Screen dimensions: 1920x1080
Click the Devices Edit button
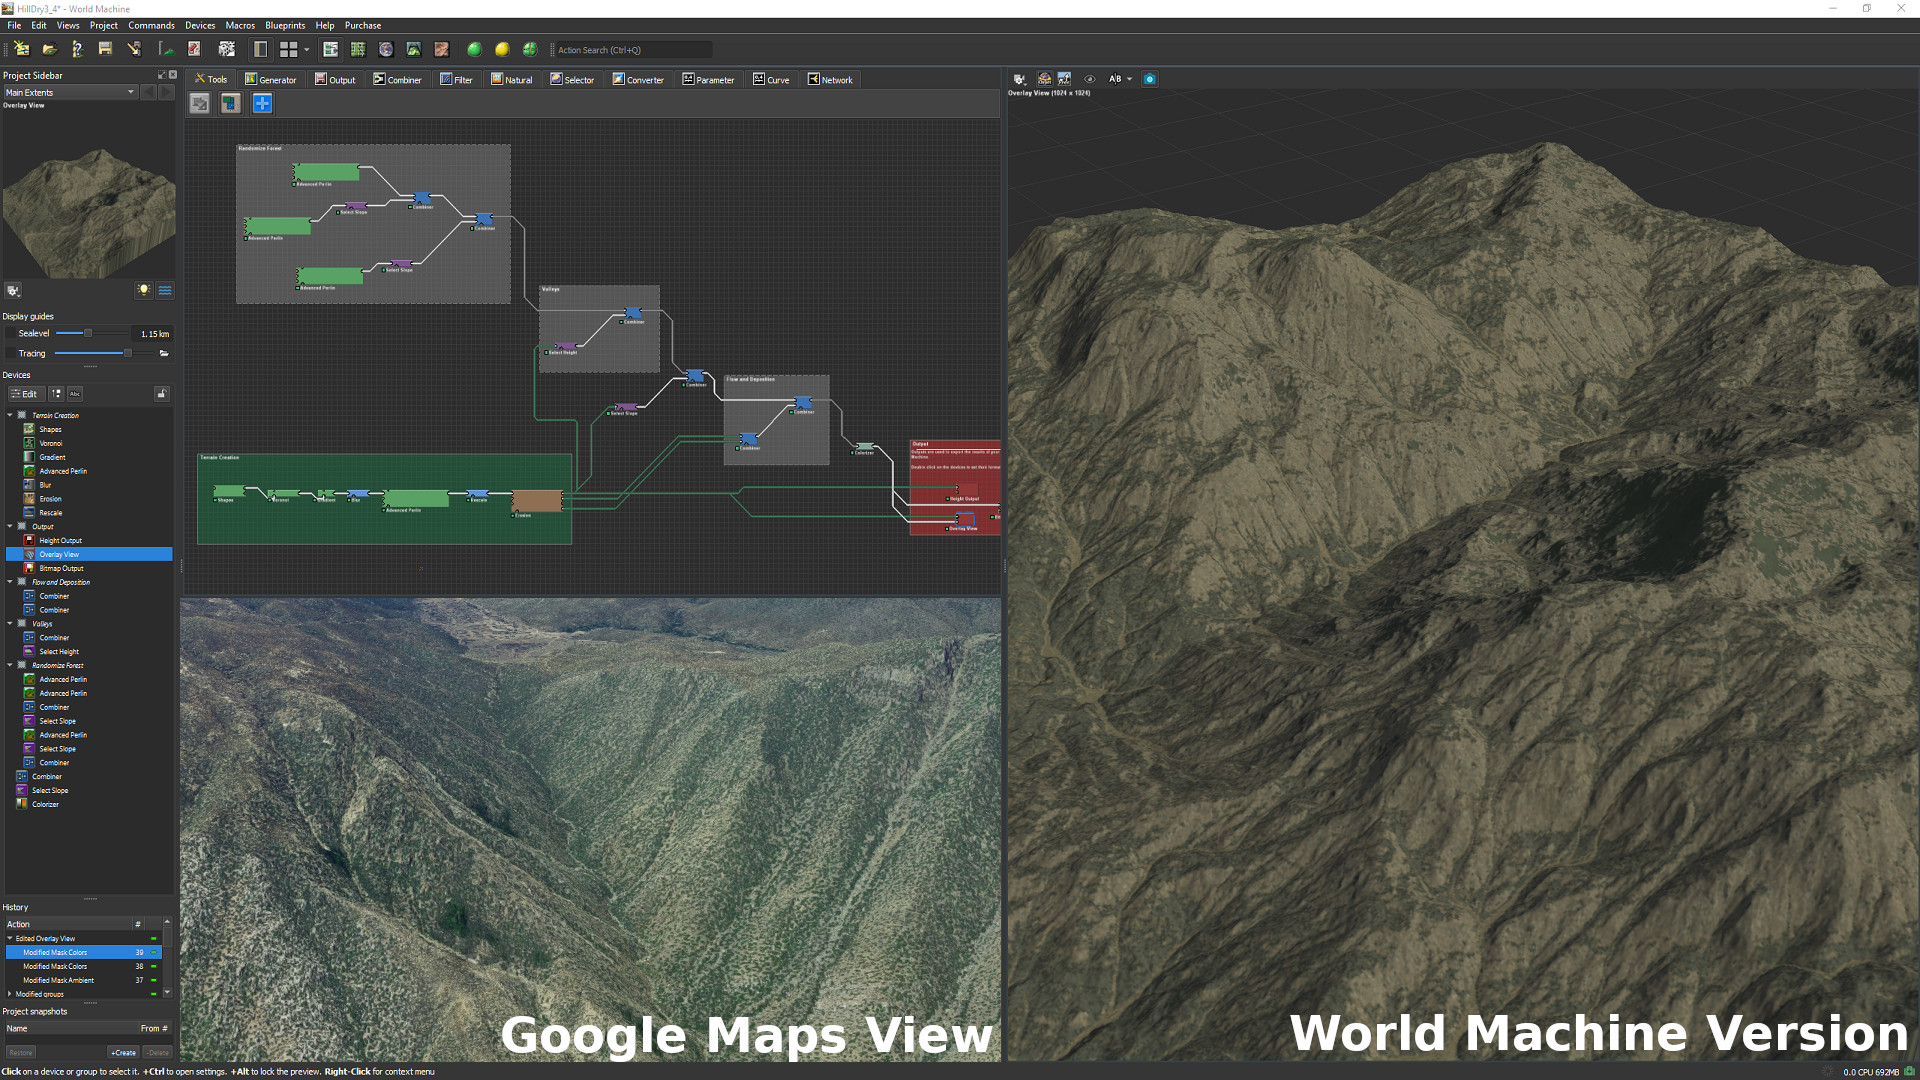25,394
